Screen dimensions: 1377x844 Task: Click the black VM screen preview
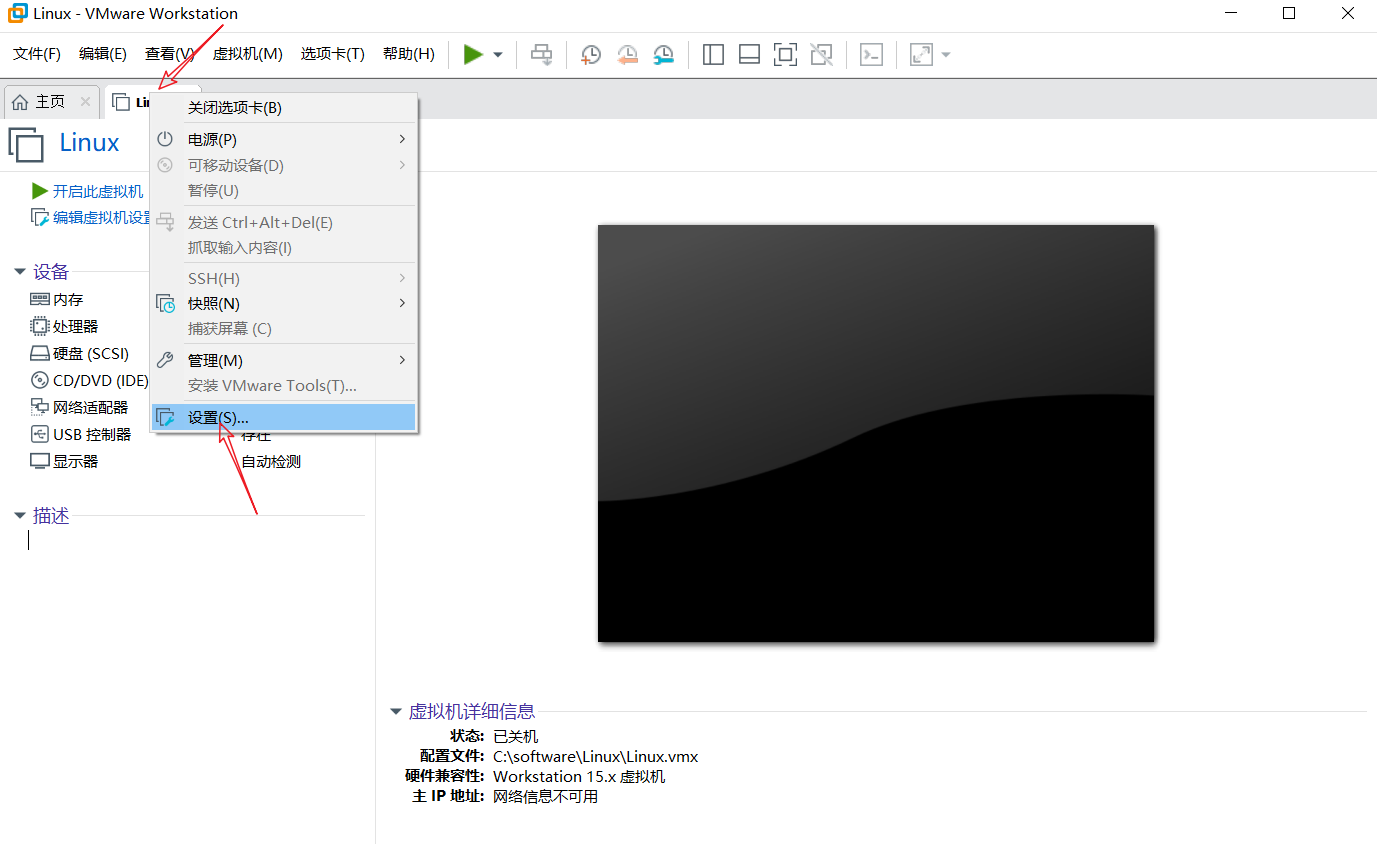point(876,433)
